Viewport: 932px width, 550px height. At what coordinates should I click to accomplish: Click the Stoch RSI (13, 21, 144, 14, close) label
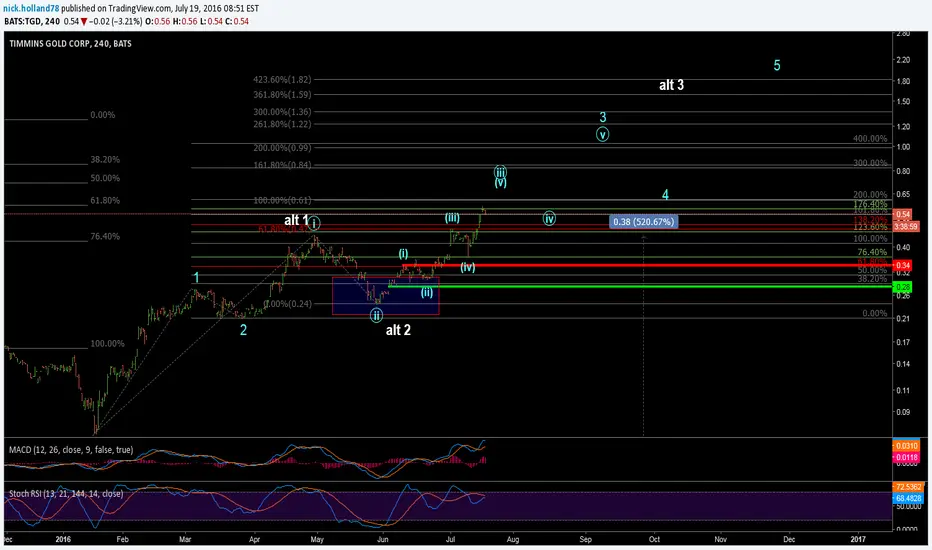coord(66,494)
